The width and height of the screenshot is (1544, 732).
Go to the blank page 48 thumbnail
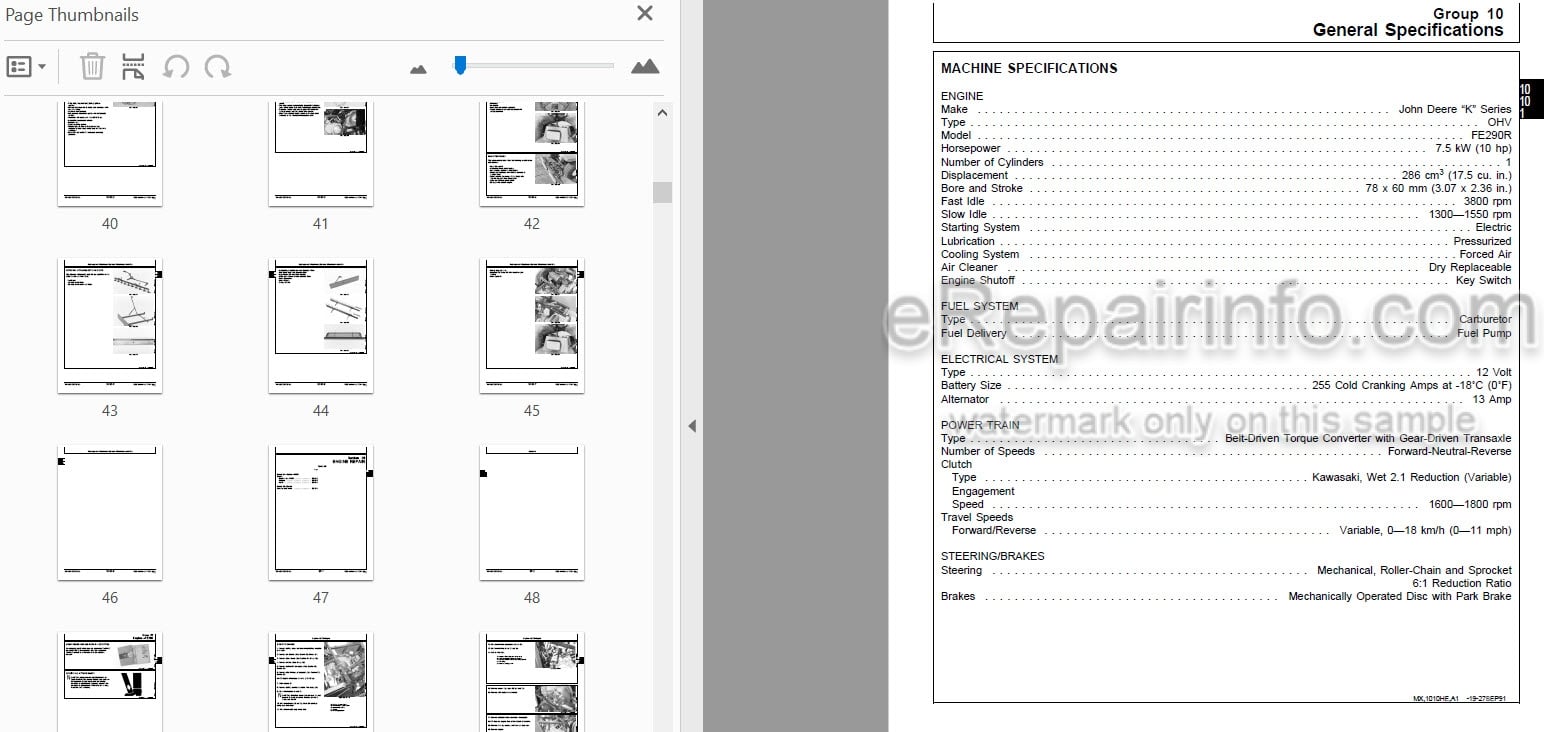pos(532,513)
